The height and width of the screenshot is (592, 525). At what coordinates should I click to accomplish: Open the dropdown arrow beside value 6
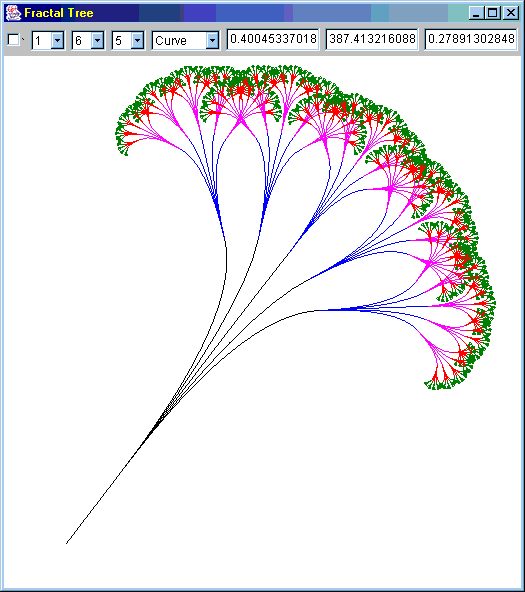[x=97, y=40]
